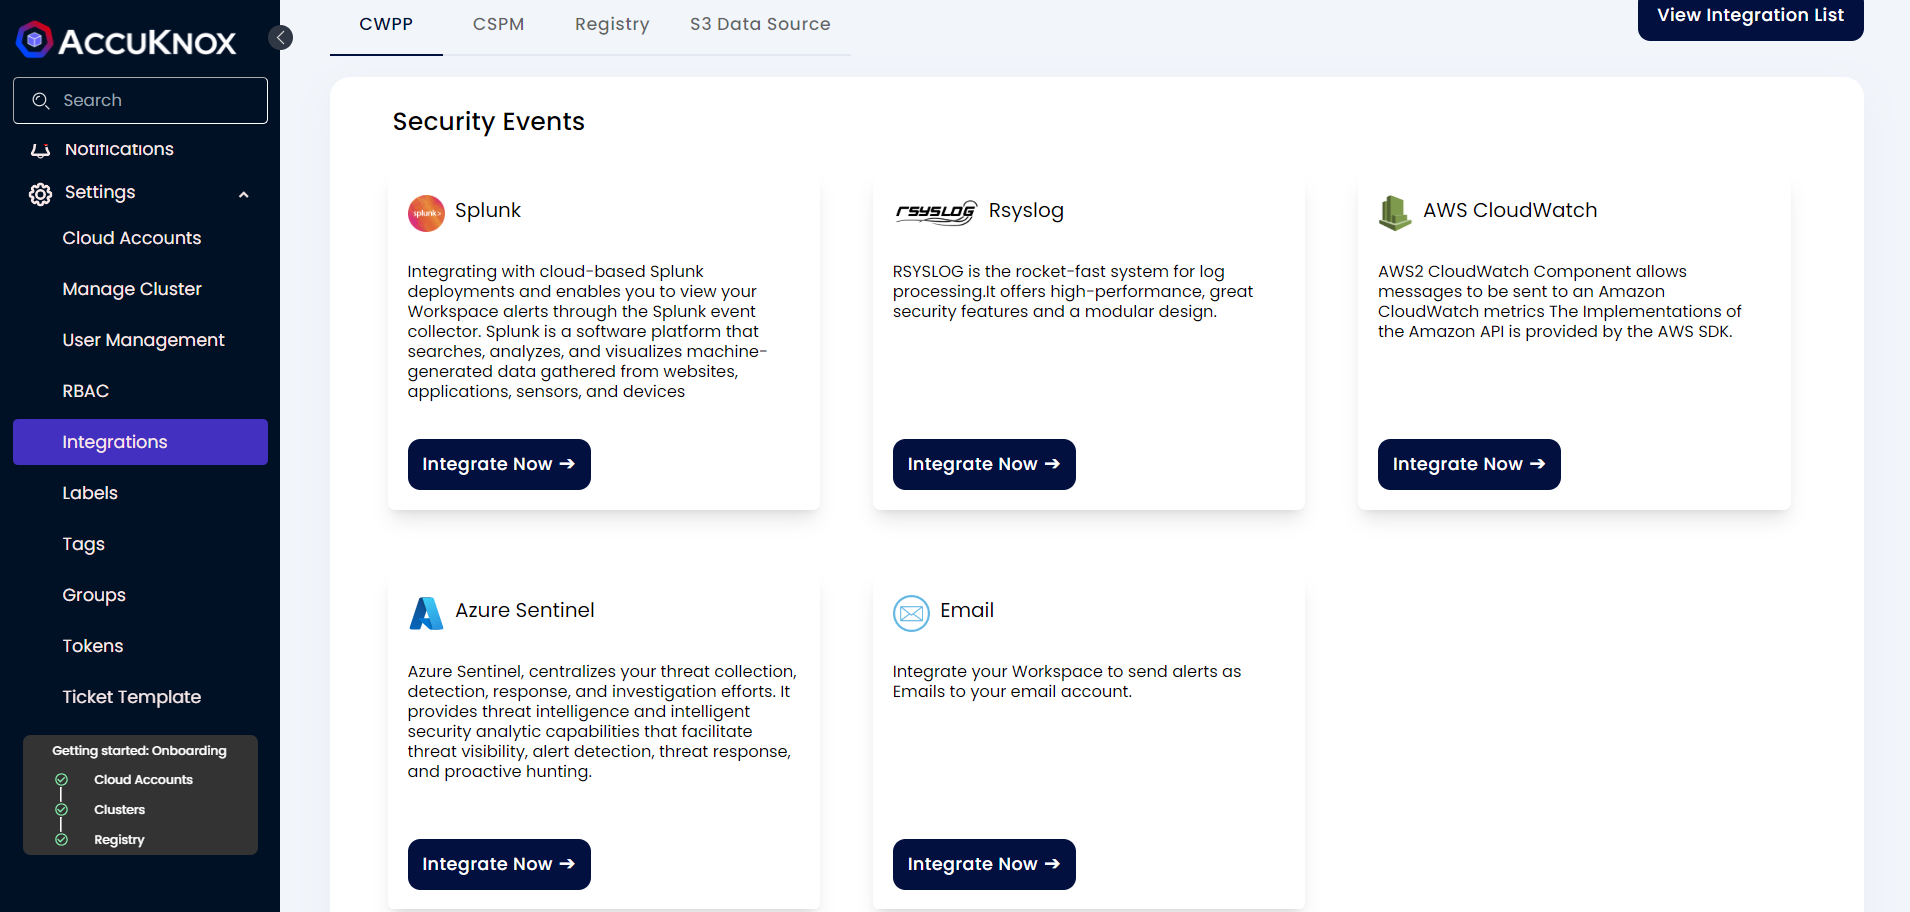Click the Cloud Accounts onboarding checkmark

pyautogui.click(x=62, y=780)
